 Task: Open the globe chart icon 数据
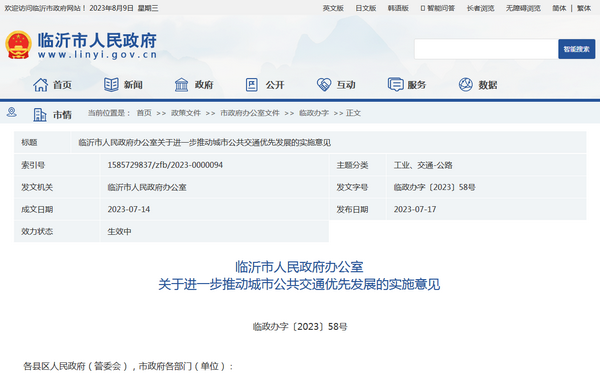(466, 85)
